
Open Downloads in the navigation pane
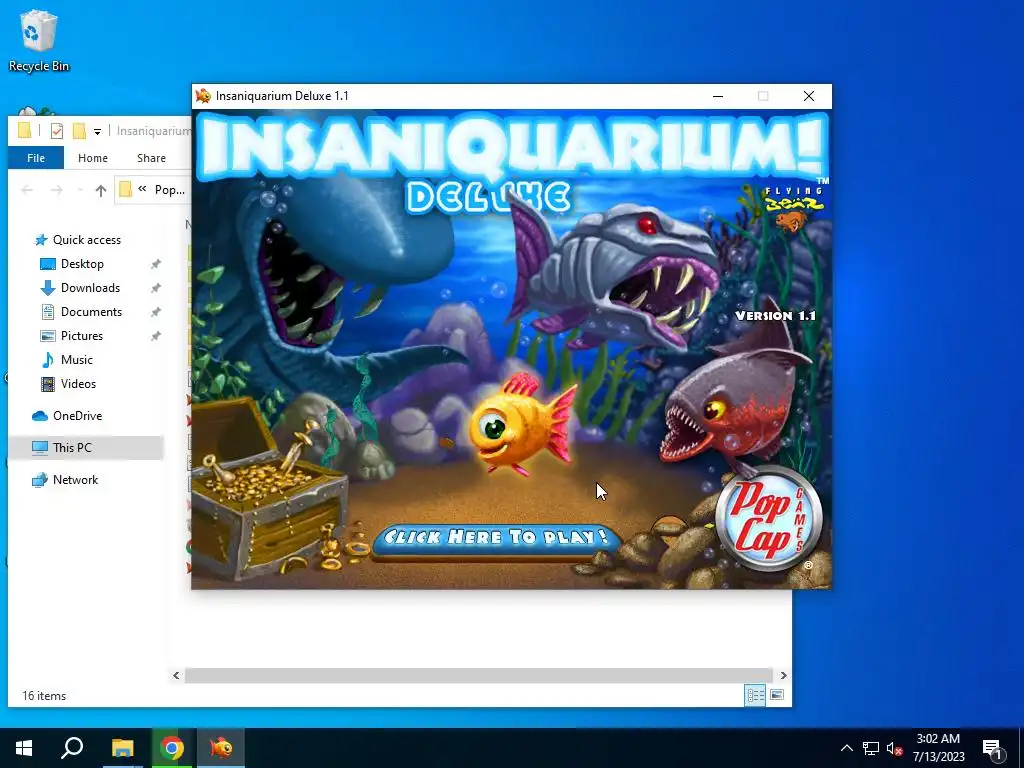click(x=90, y=288)
